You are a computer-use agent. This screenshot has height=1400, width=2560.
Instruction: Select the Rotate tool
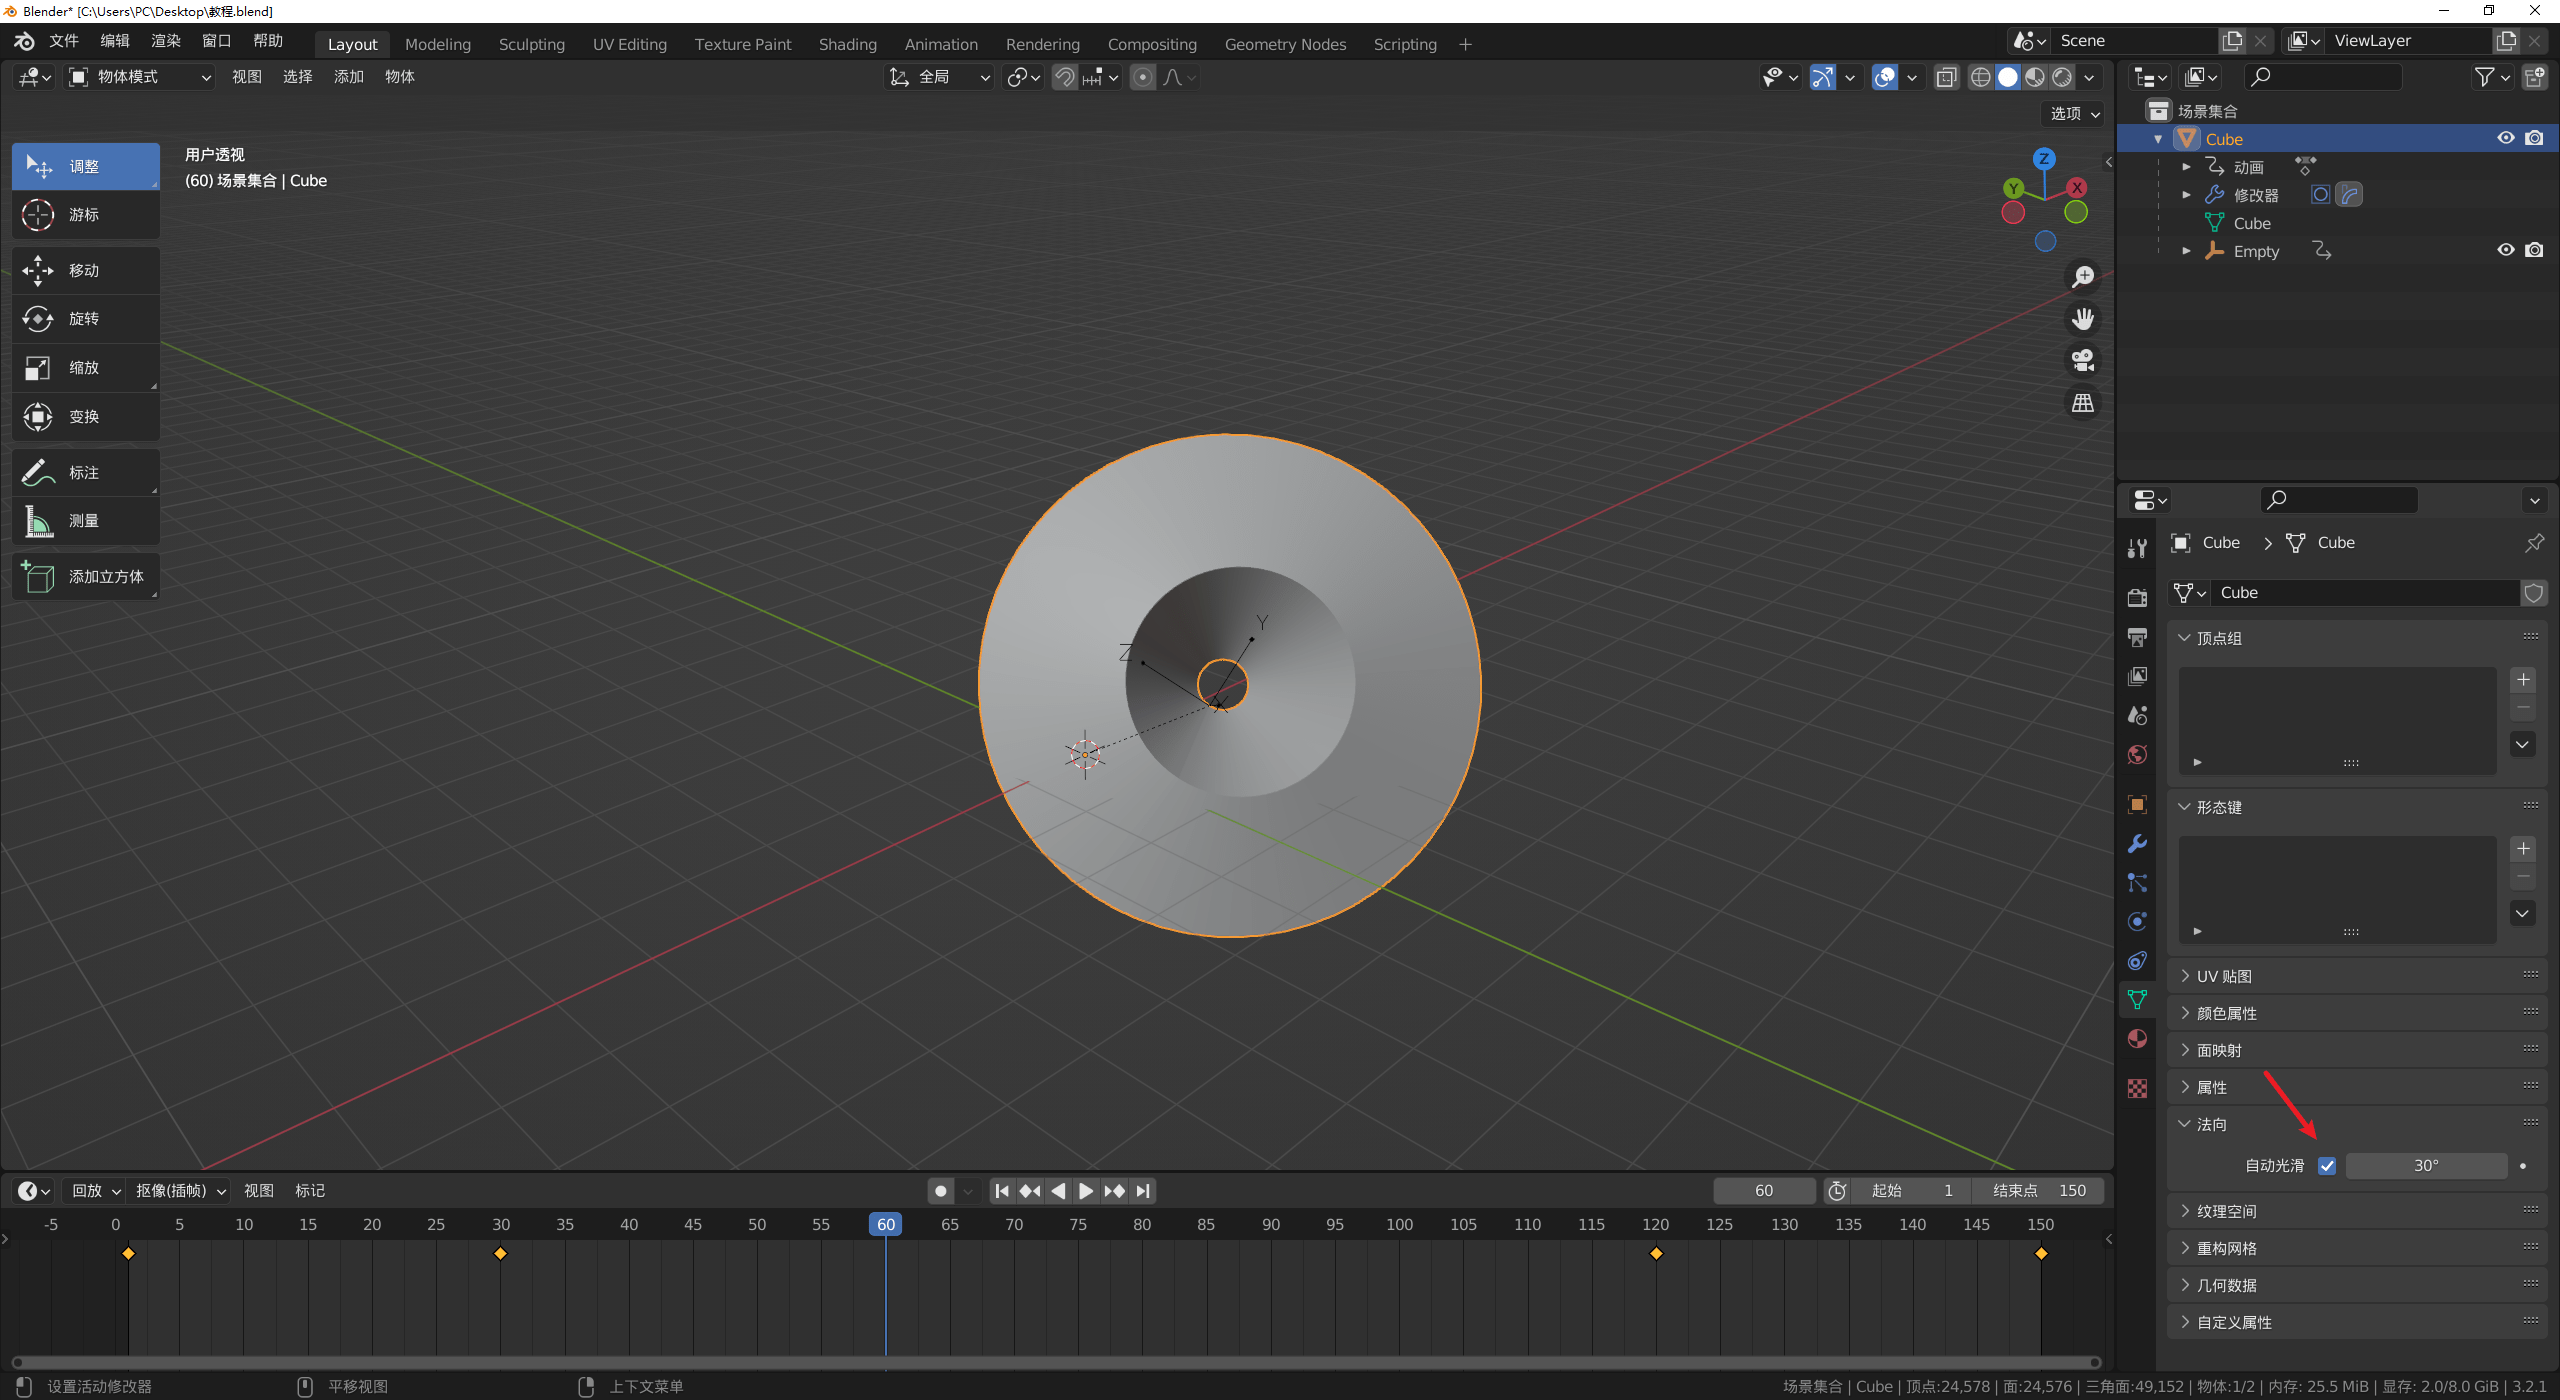85,318
